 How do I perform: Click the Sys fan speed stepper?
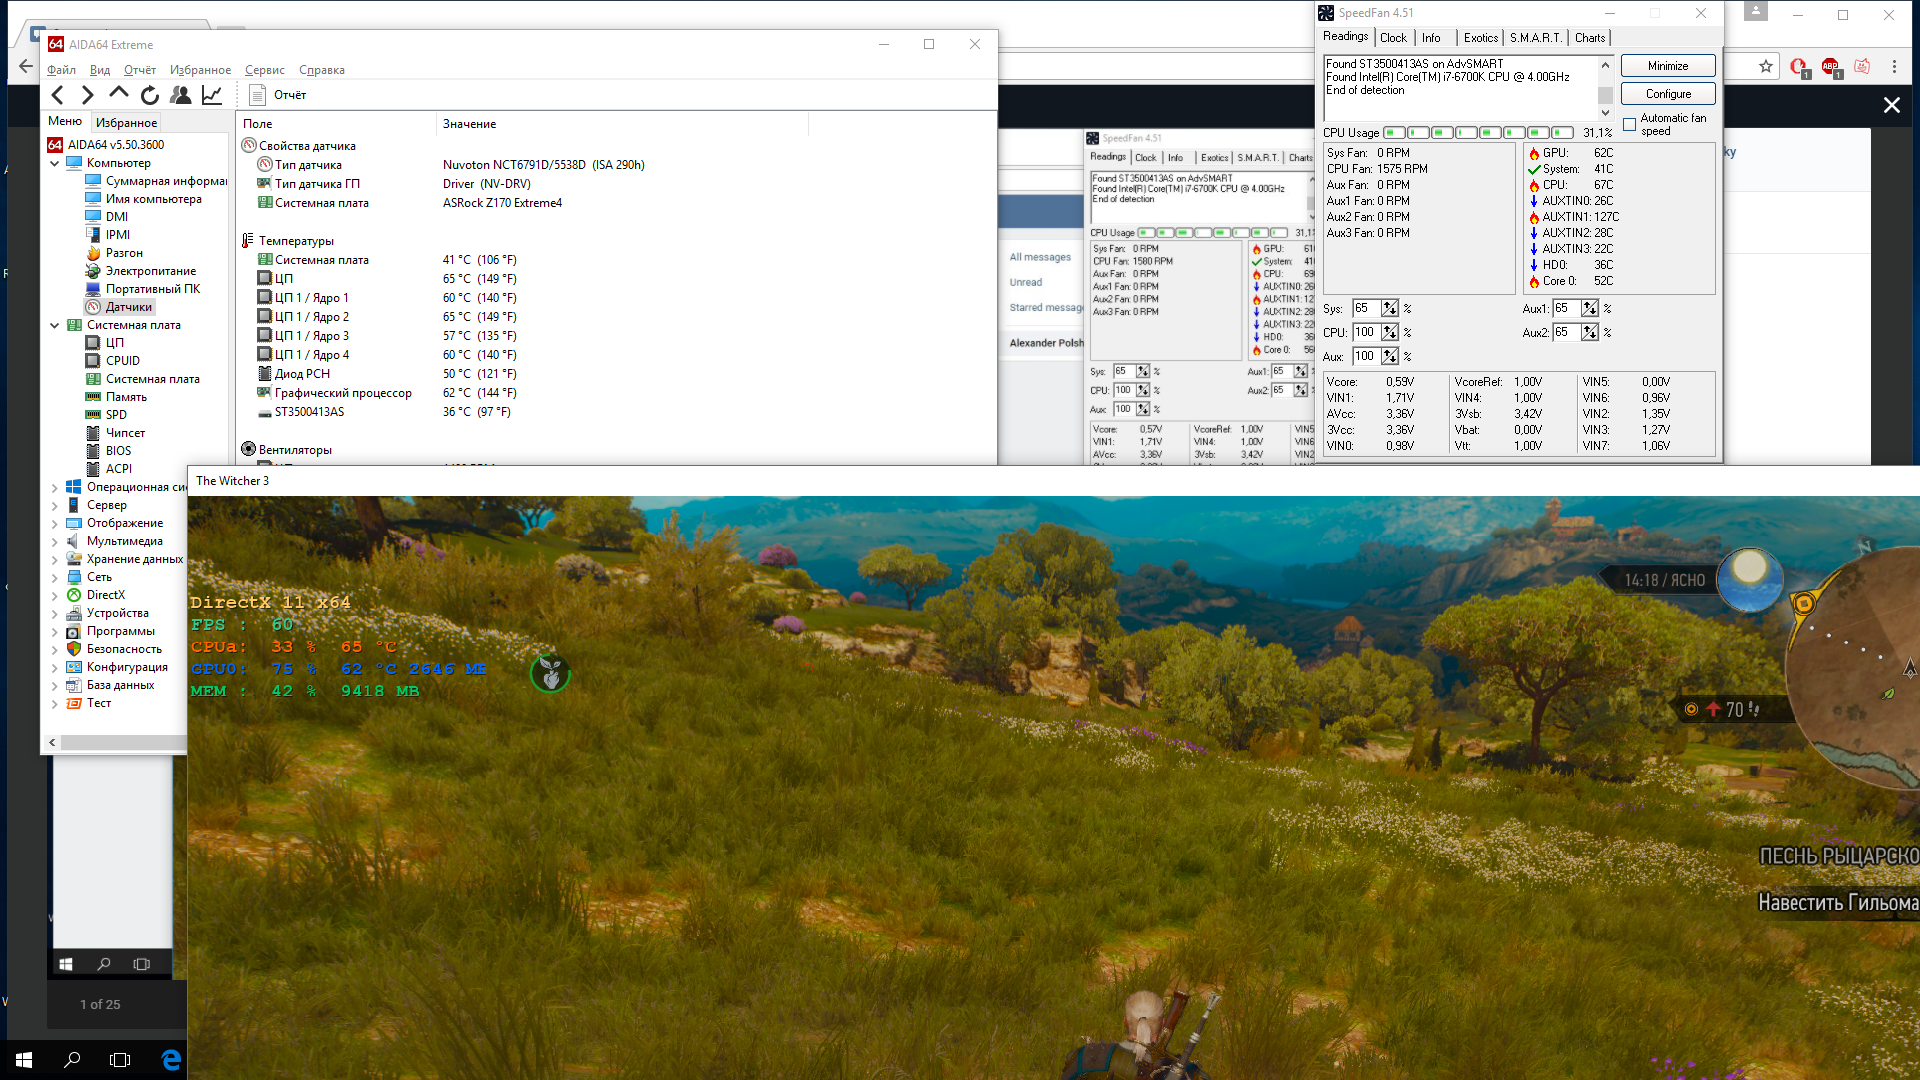click(x=1390, y=309)
